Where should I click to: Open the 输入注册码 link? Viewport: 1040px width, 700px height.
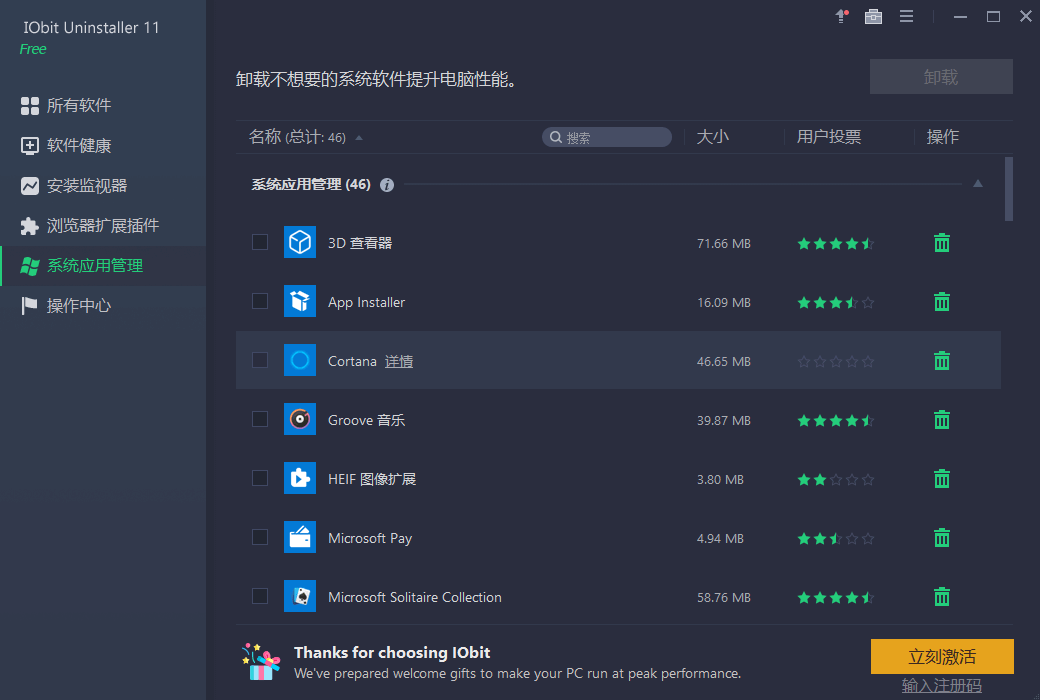941,685
